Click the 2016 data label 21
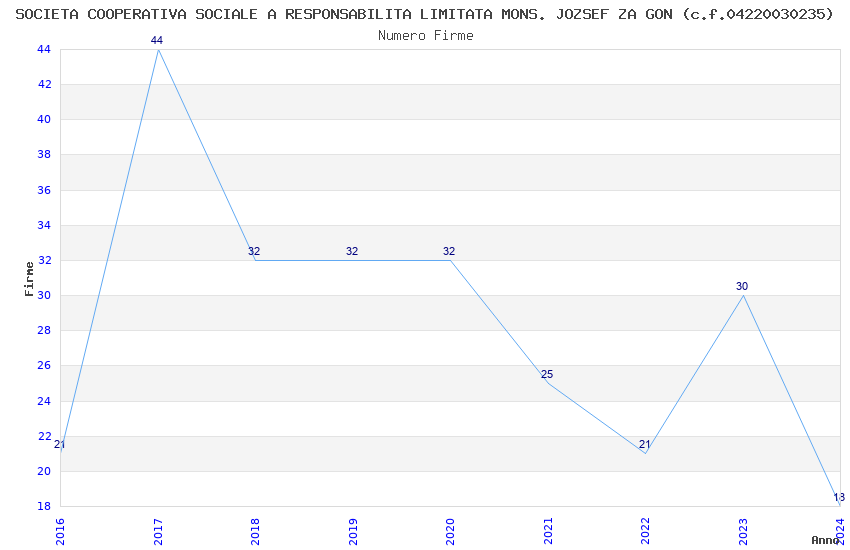 click(59, 444)
